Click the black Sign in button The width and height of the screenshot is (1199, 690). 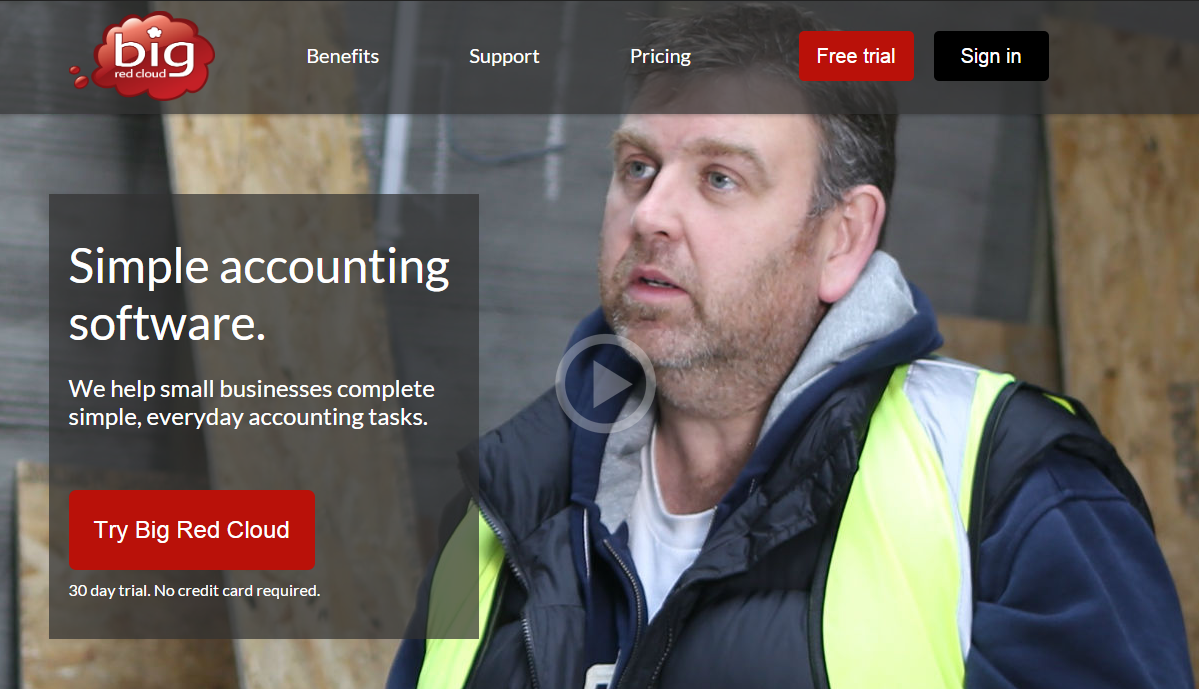(x=991, y=56)
